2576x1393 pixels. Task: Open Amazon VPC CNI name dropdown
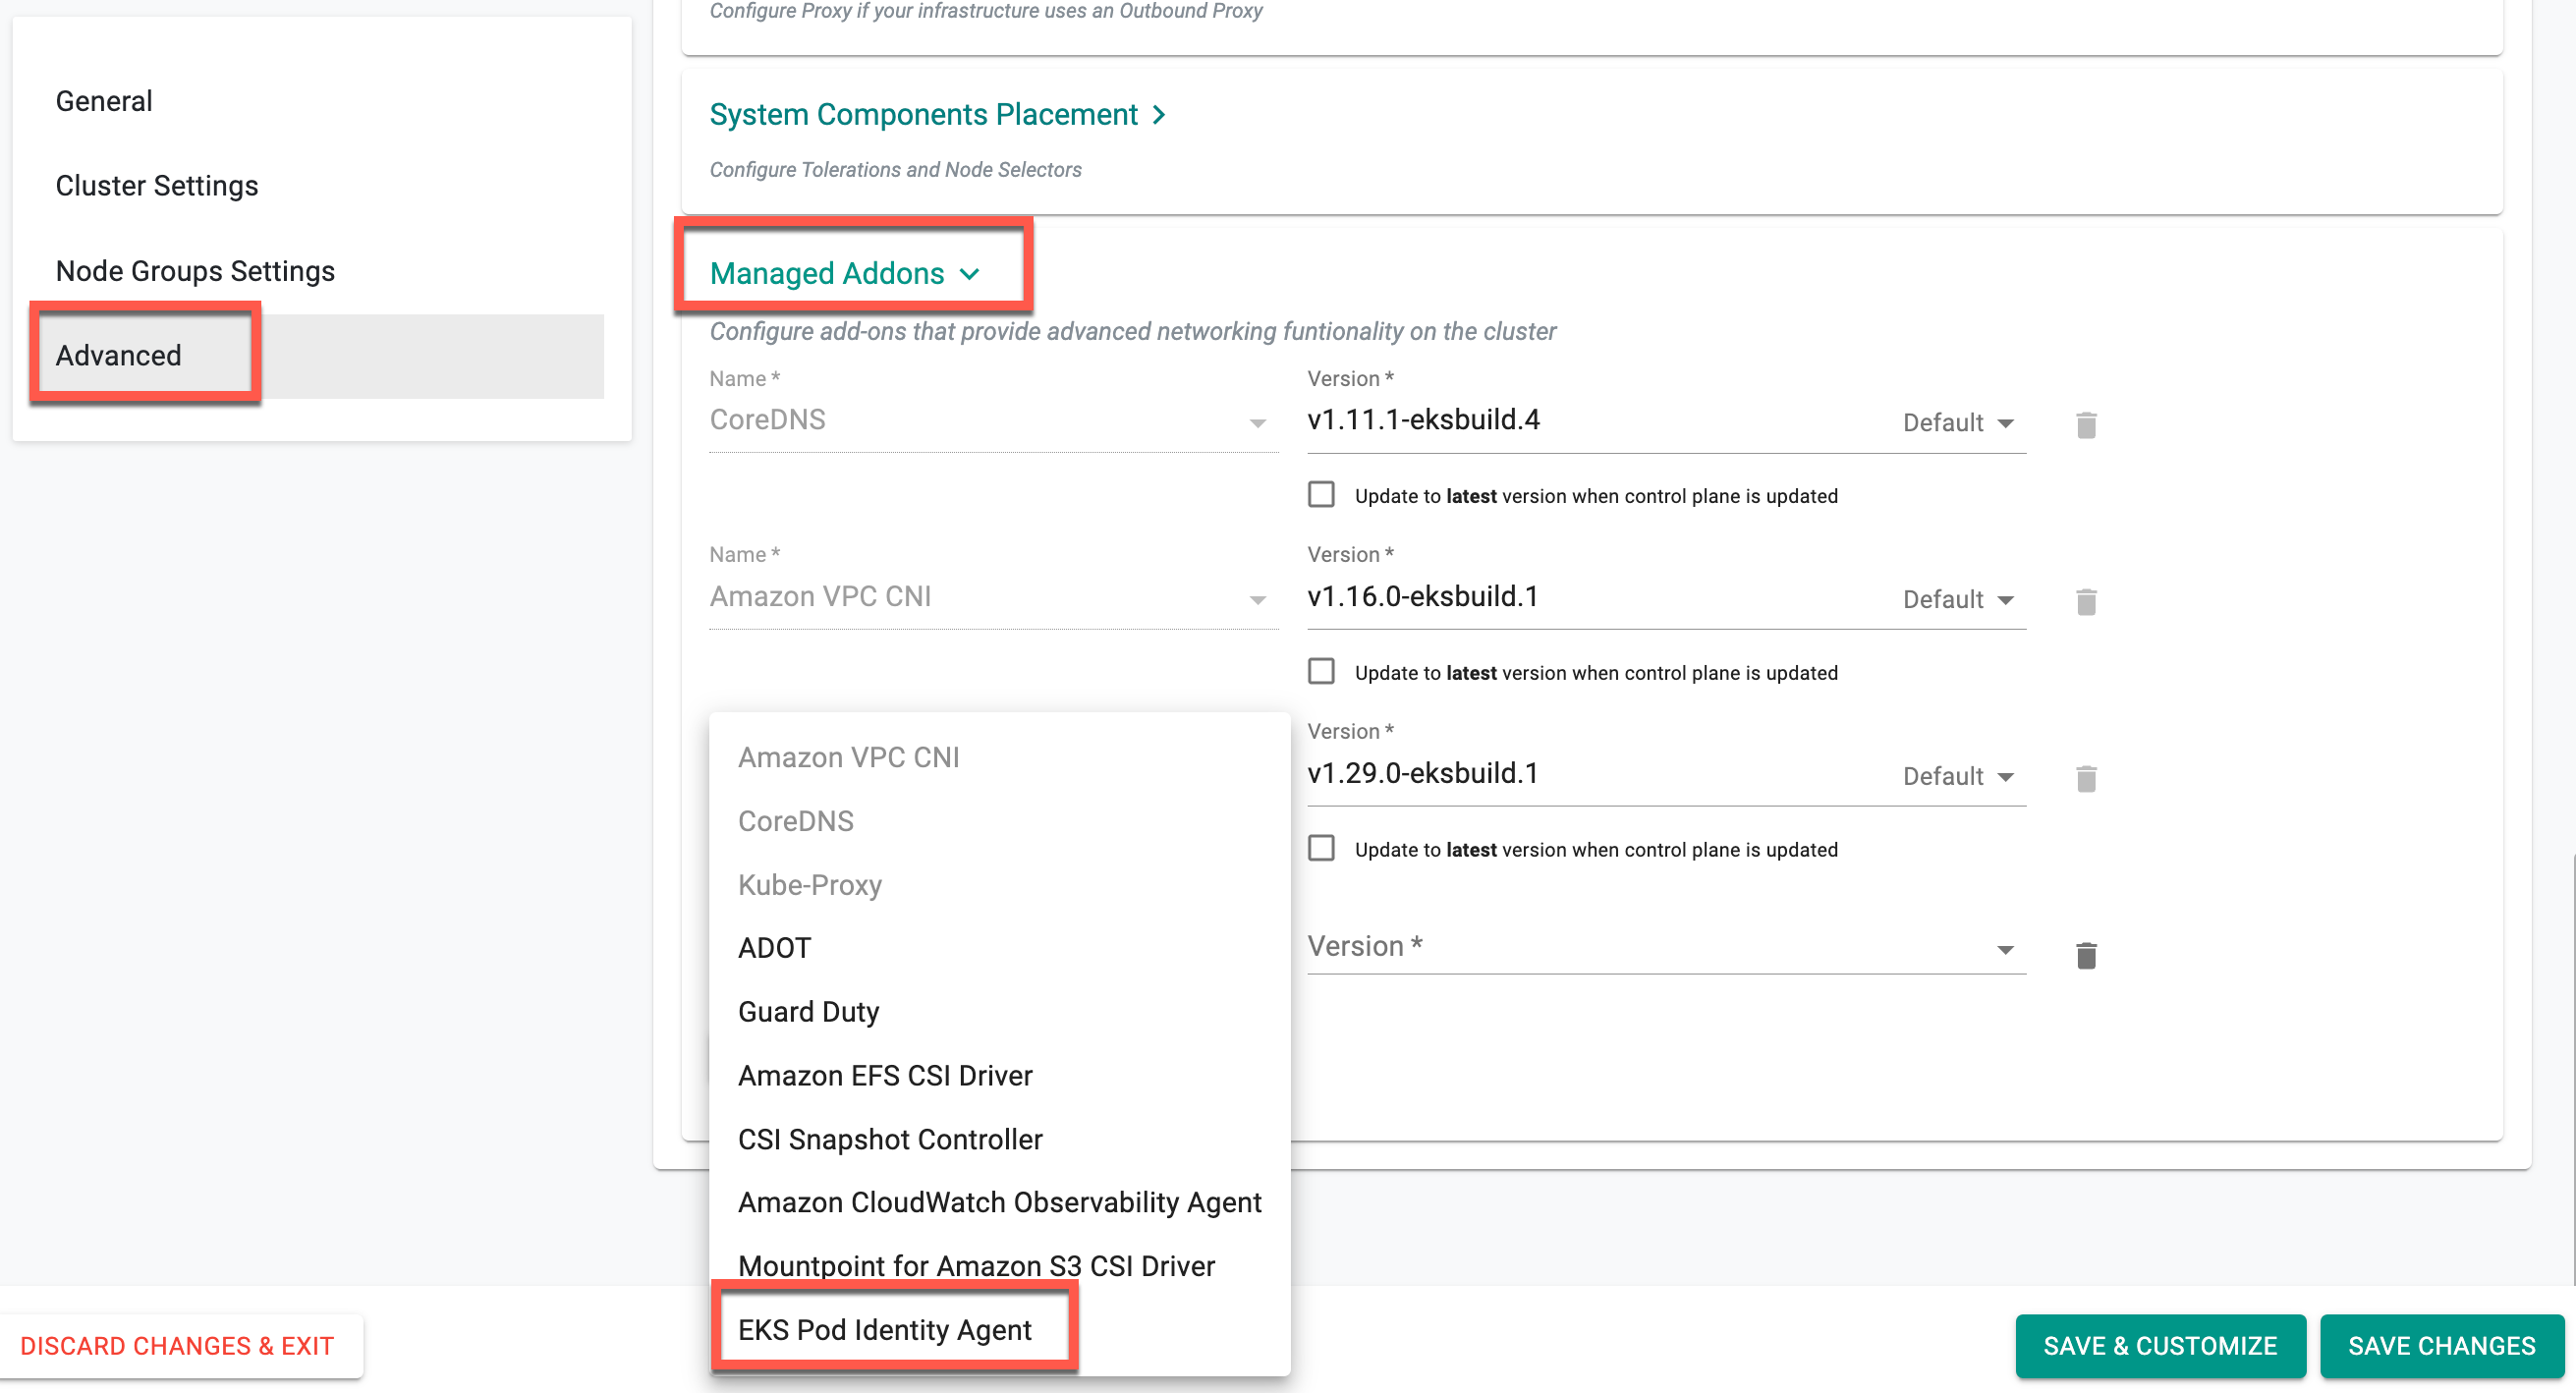click(993, 598)
